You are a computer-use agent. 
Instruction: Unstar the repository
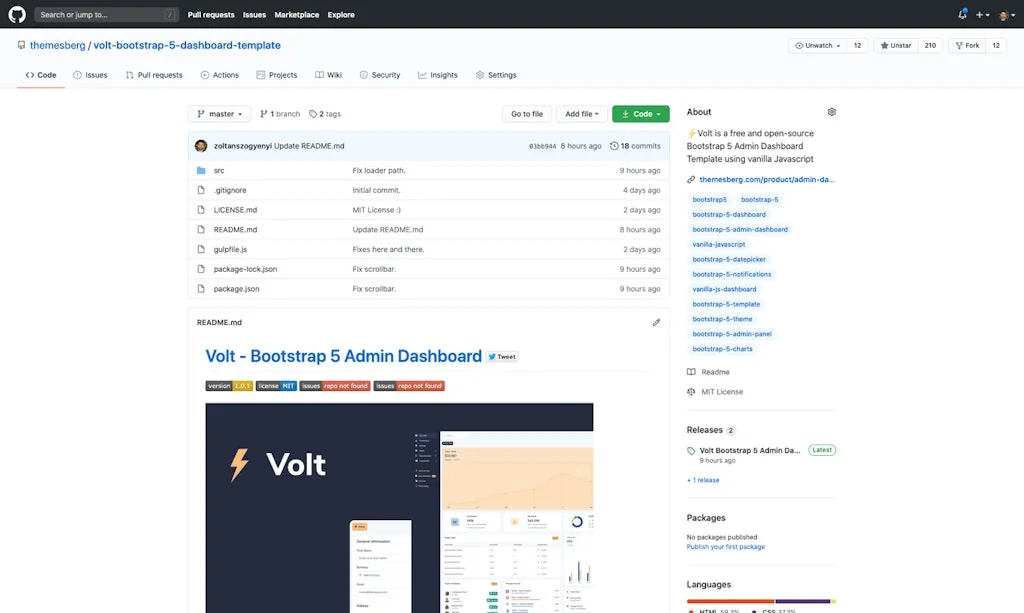(895, 45)
